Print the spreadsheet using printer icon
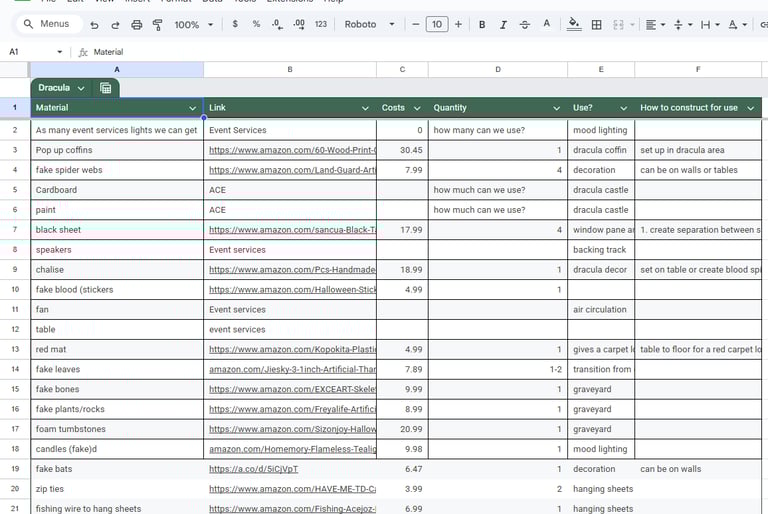The image size is (768, 514). 136,25
